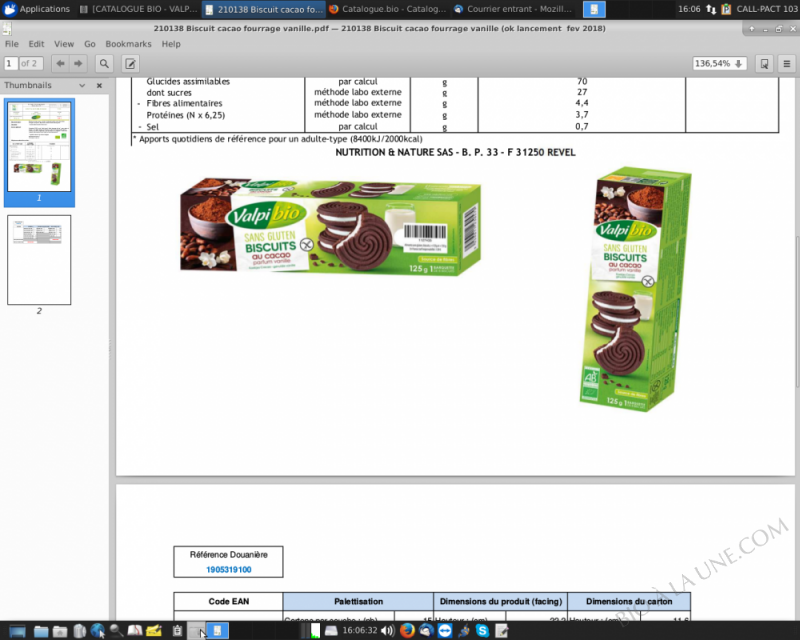Click the CALL-PACT 103 user label
Viewport: 800px width, 640px height.
point(767,9)
